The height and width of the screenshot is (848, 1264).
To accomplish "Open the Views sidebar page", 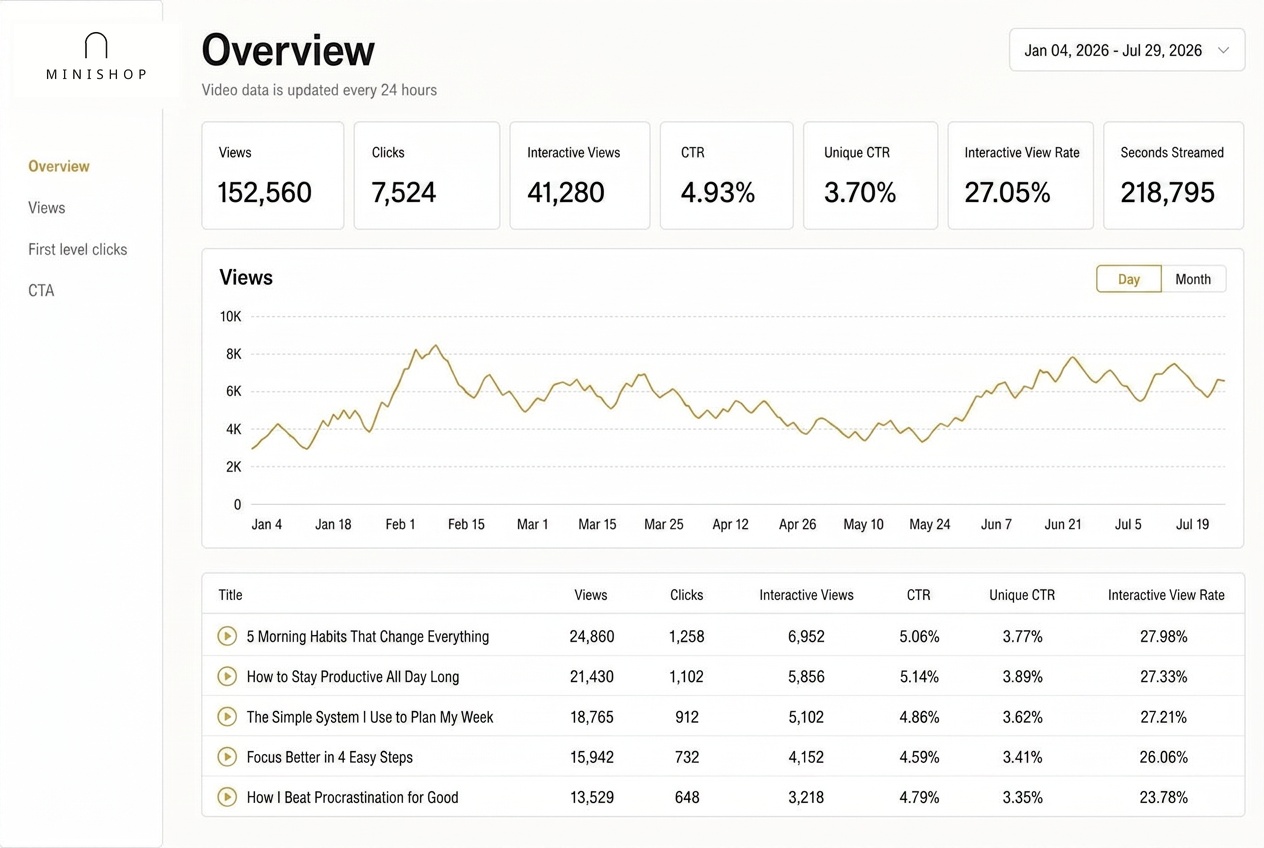I will (47, 208).
